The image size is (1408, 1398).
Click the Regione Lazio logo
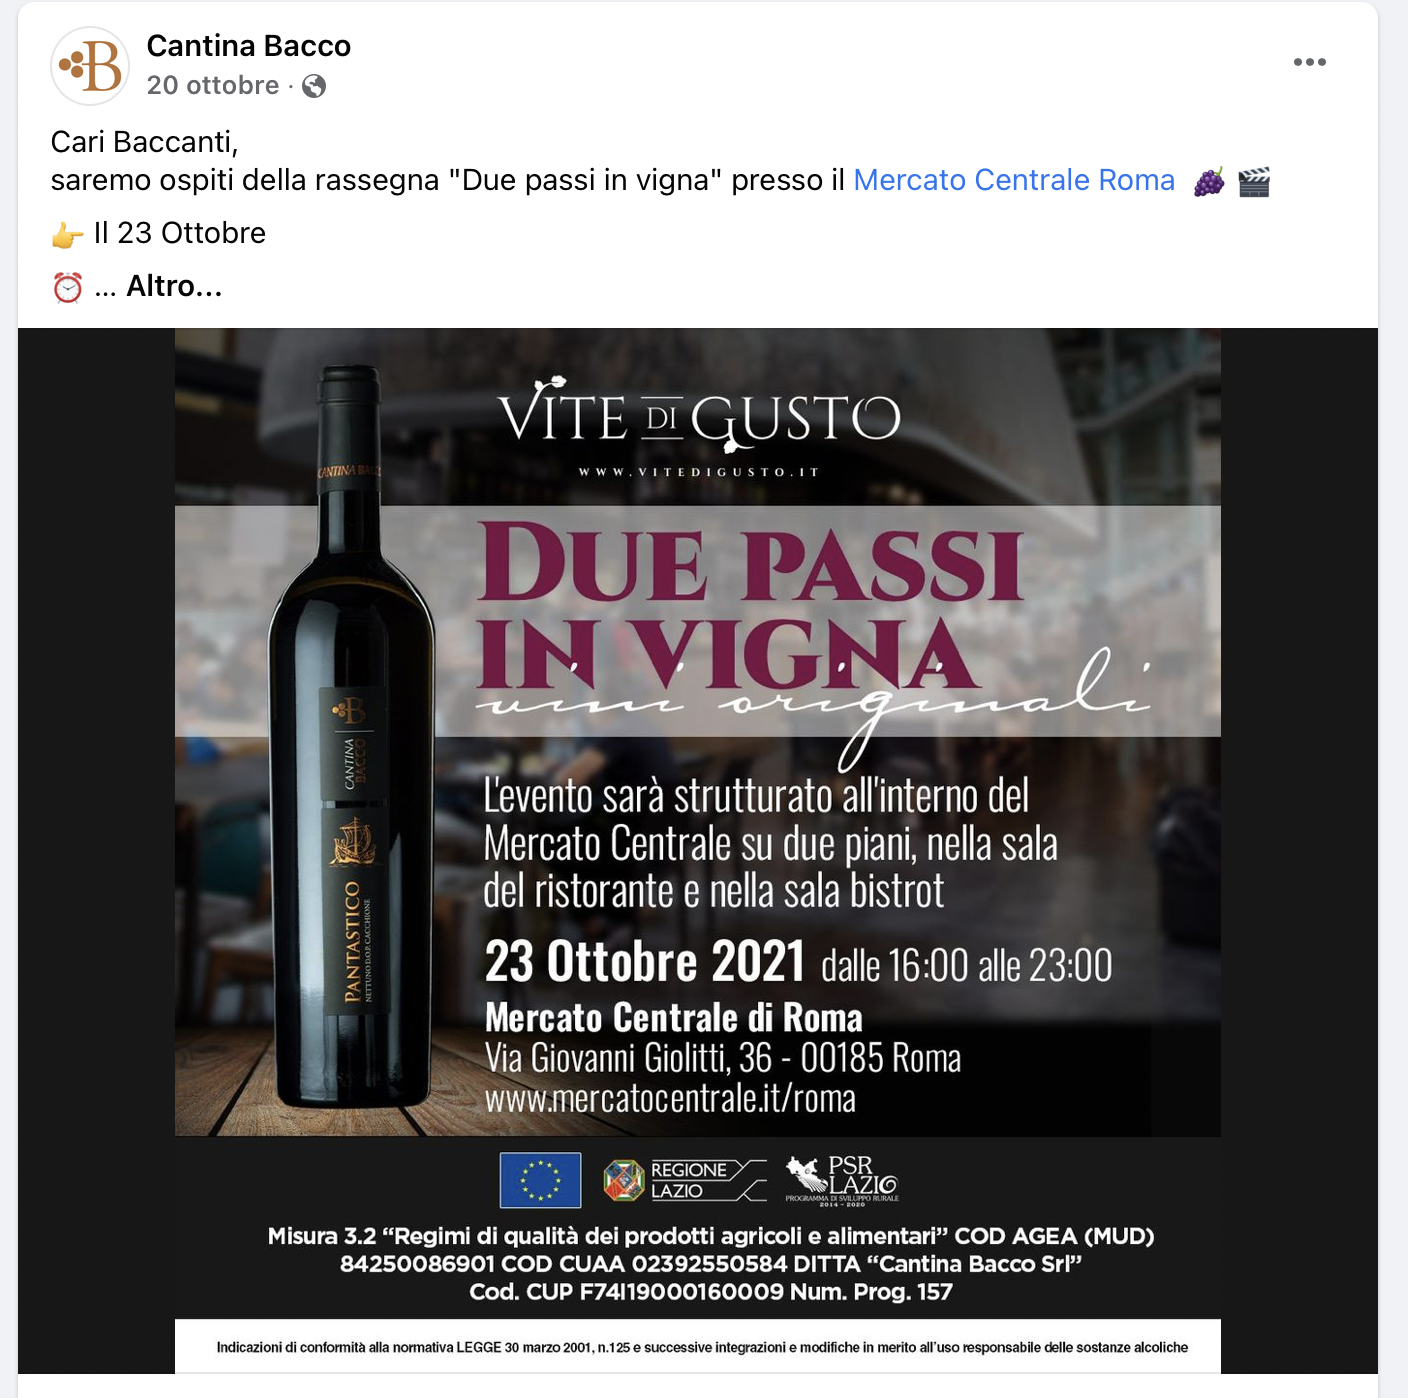pyautogui.click(x=685, y=1180)
